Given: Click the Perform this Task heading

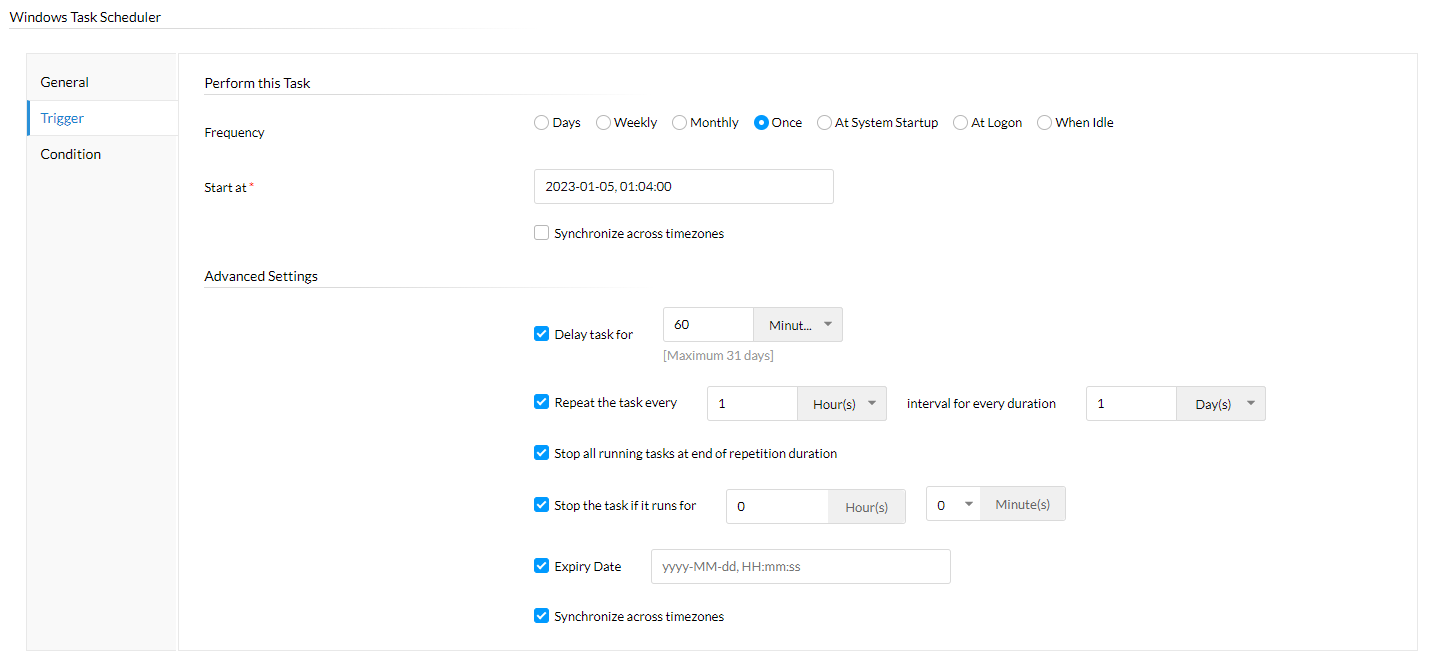Looking at the screenshot, I should [x=257, y=83].
